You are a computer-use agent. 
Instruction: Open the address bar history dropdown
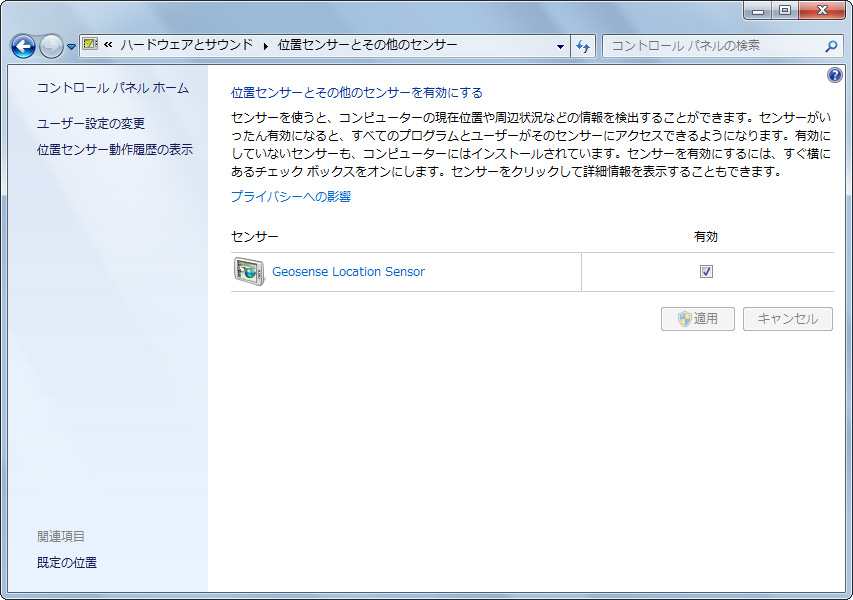point(558,46)
